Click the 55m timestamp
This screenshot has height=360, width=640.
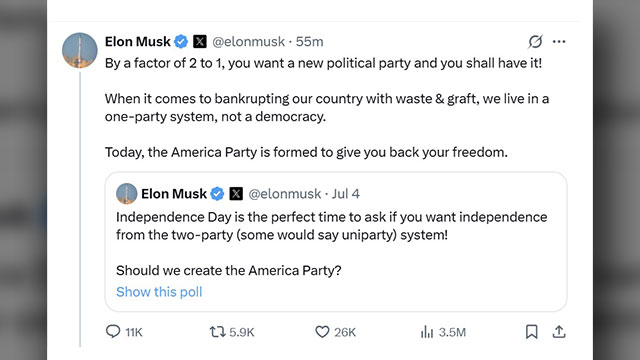click(309, 42)
